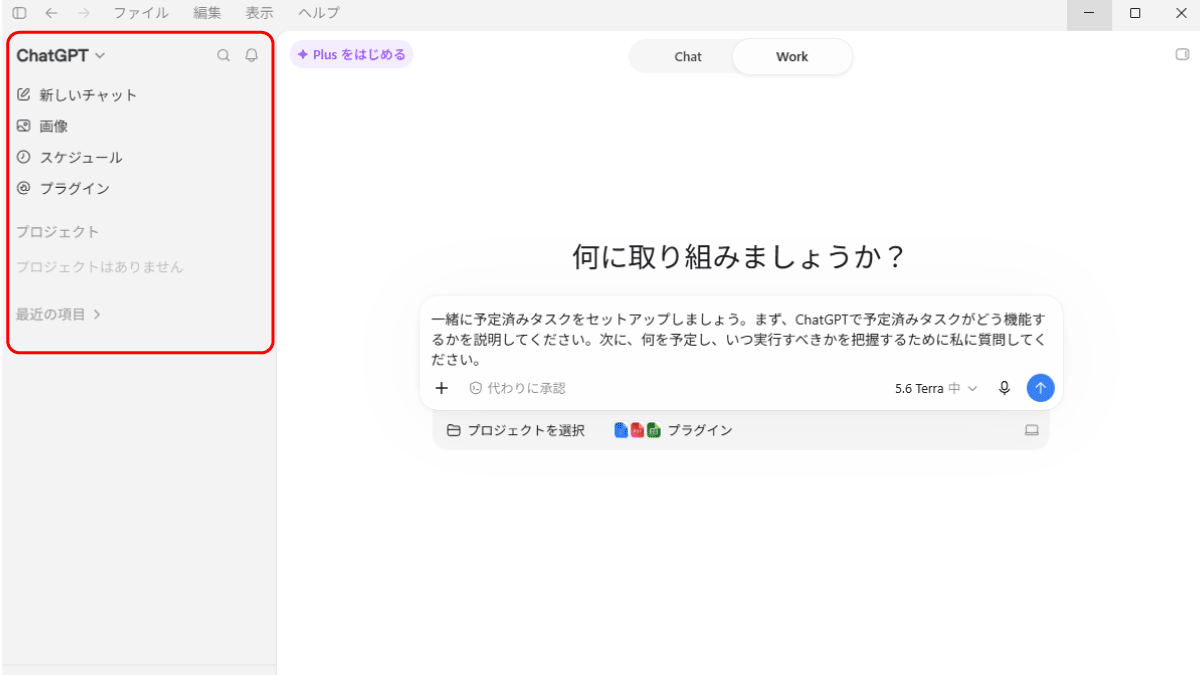
Task: Toggle the sidebar panel icon in title bar
Action: pos(19,13)
